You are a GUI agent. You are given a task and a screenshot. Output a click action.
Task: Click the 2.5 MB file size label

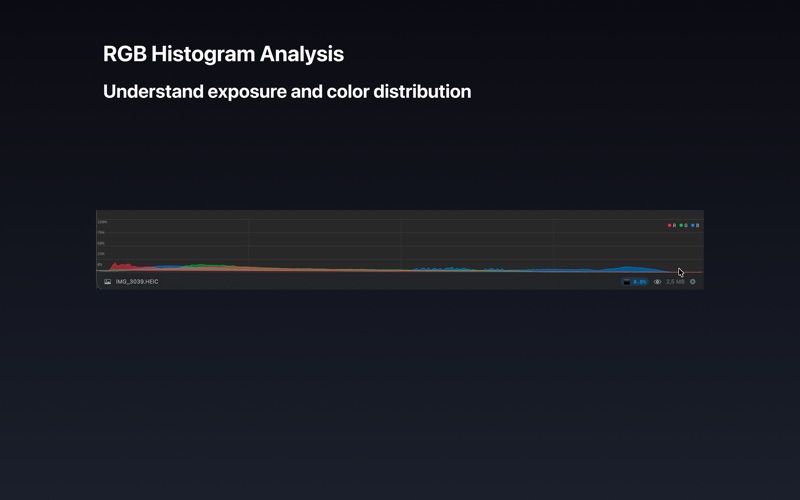pyautogui.click(x=675, y=282)
